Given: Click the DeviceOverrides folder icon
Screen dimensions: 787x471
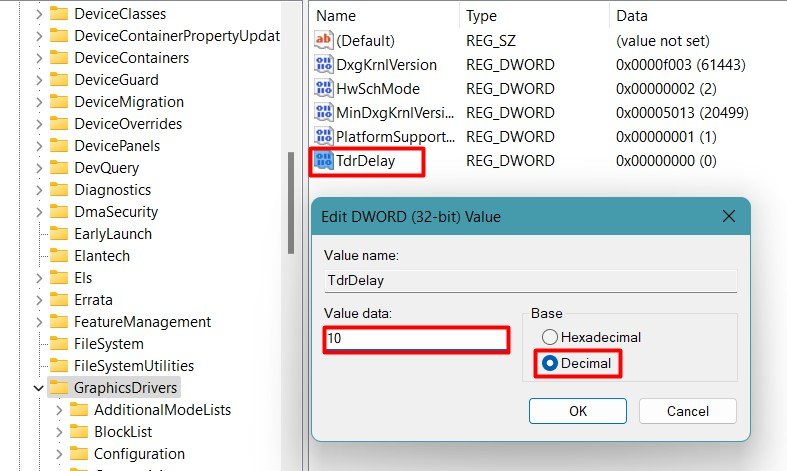Looking at the screenshot, I should click(x=59, y=124).
